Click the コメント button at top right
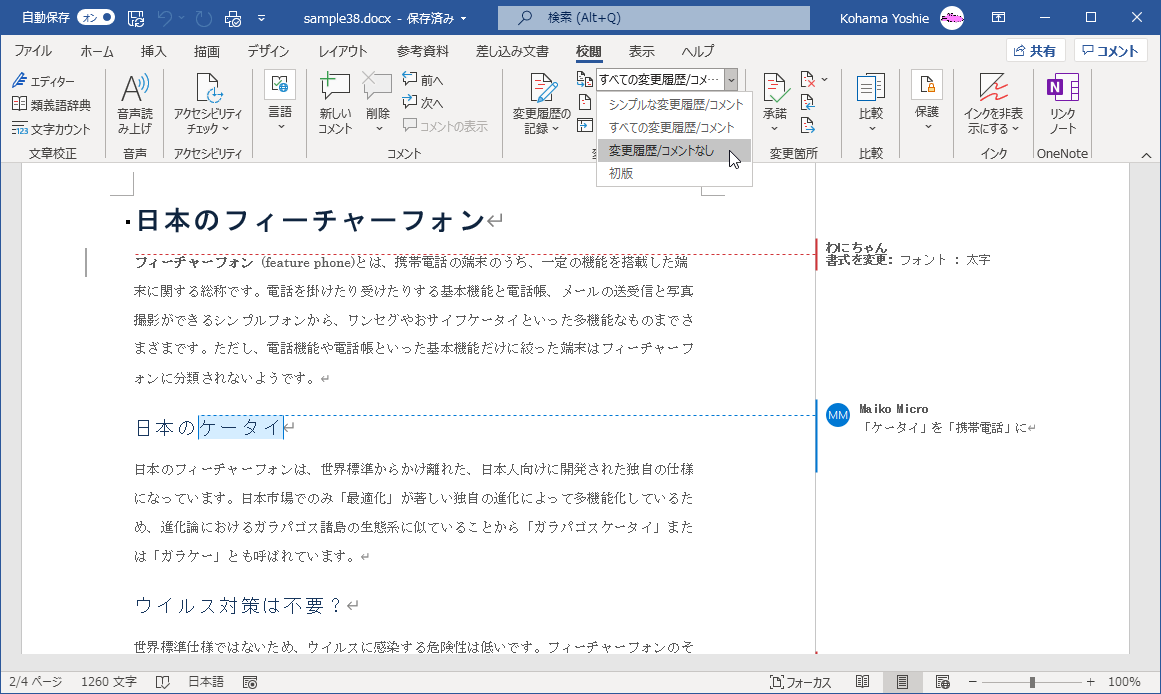The height and width of the screenshot is (694, 1161). [1110, 51]
